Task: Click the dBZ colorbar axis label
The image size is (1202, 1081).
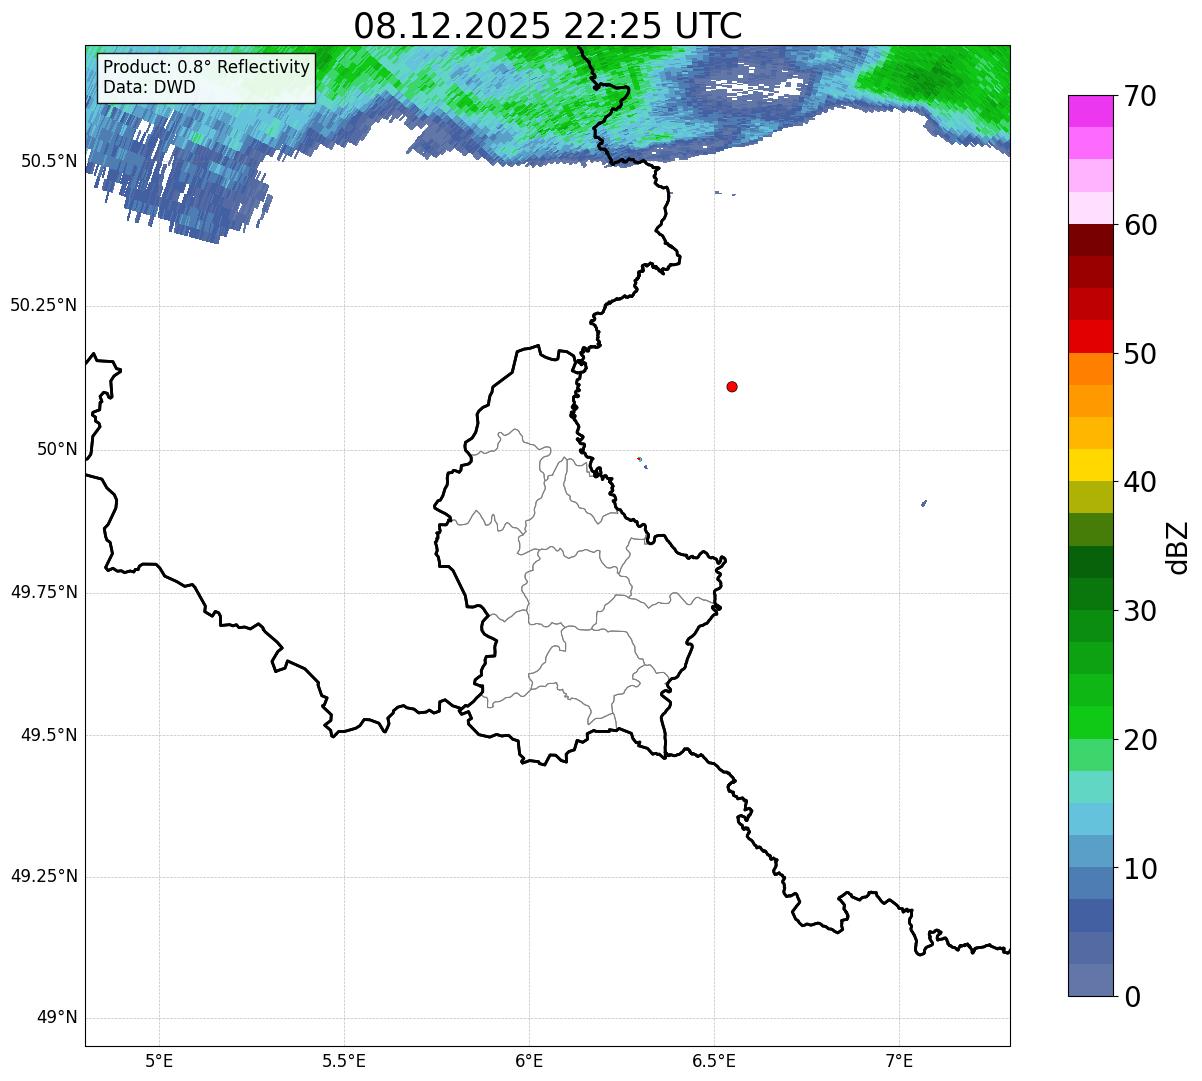Action: tap(1179, 546)
